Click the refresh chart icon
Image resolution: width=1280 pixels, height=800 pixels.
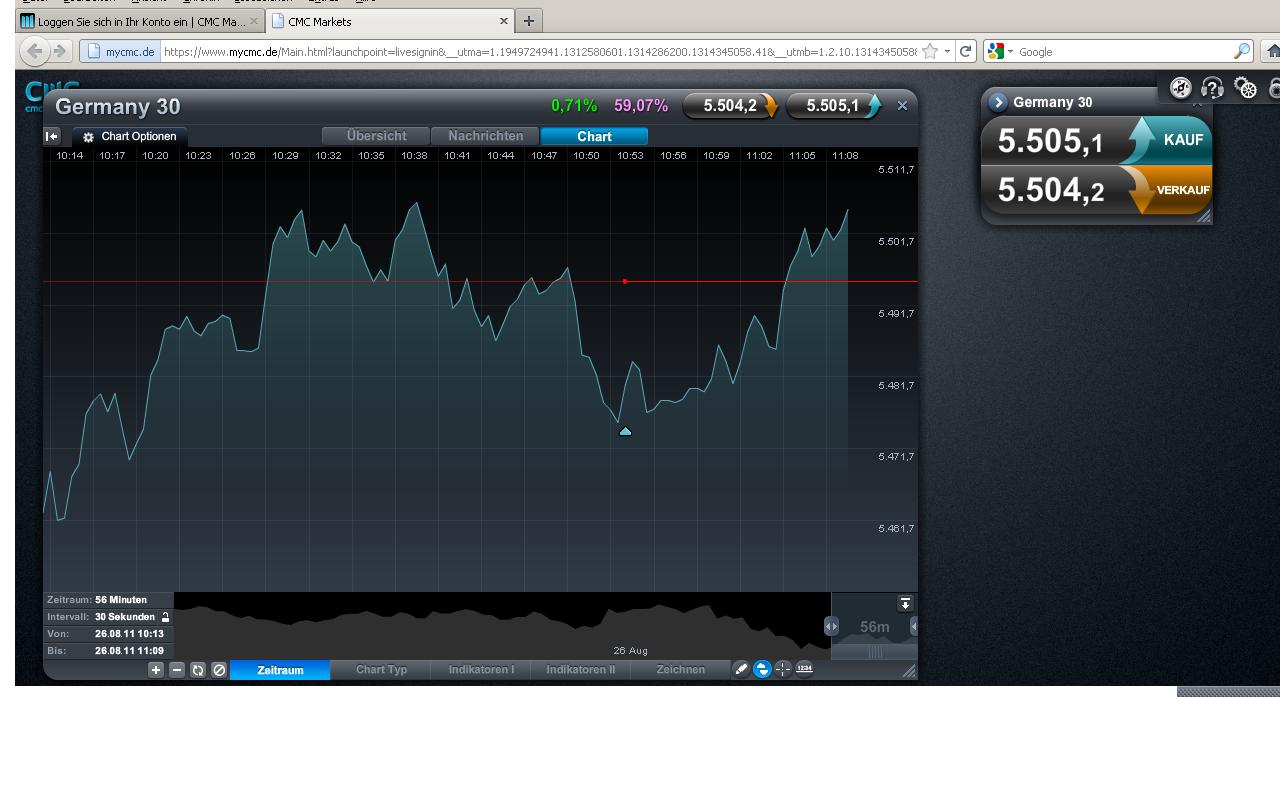198,670
